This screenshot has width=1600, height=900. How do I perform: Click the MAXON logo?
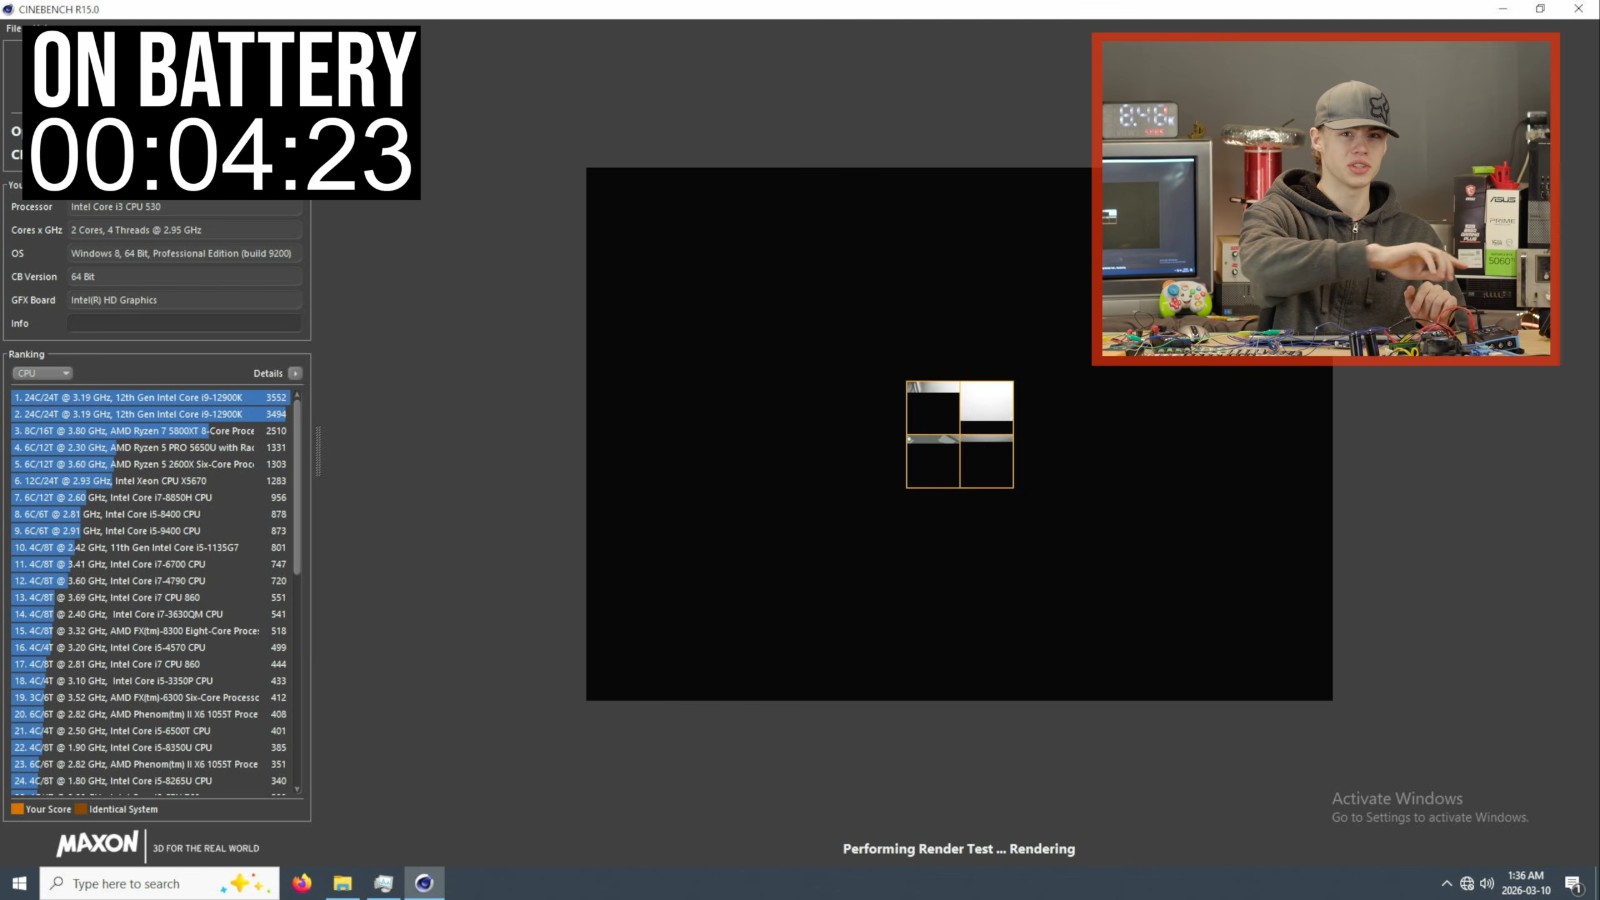click(x=97, y=844)
